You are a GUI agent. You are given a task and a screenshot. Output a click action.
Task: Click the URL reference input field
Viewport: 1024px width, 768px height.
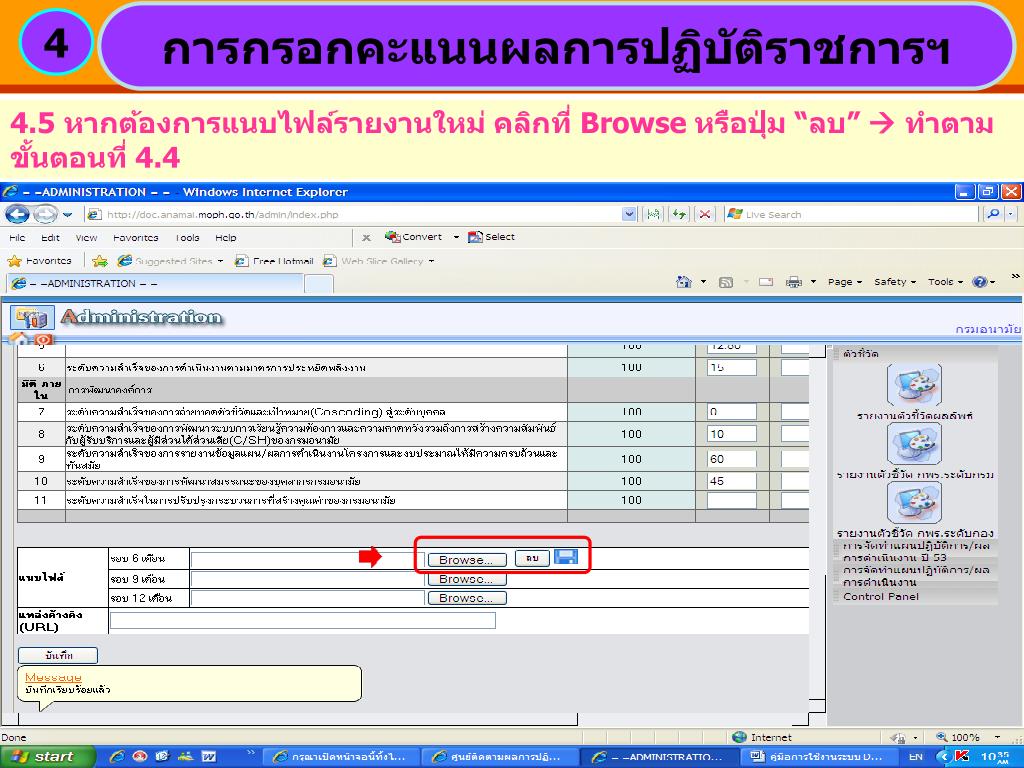303,620
